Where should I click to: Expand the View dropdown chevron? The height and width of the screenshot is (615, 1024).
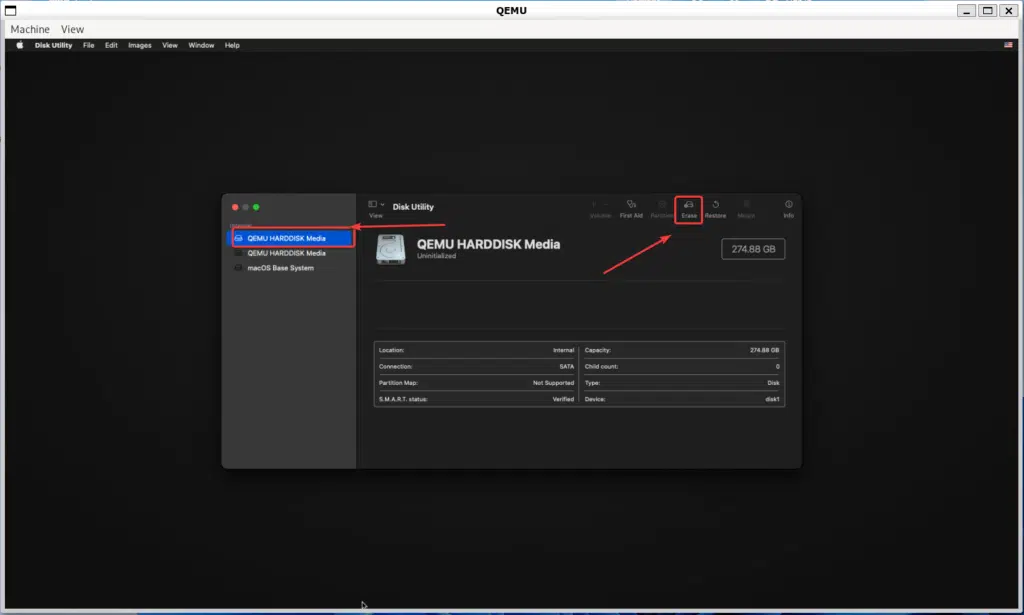click(382, 204)
